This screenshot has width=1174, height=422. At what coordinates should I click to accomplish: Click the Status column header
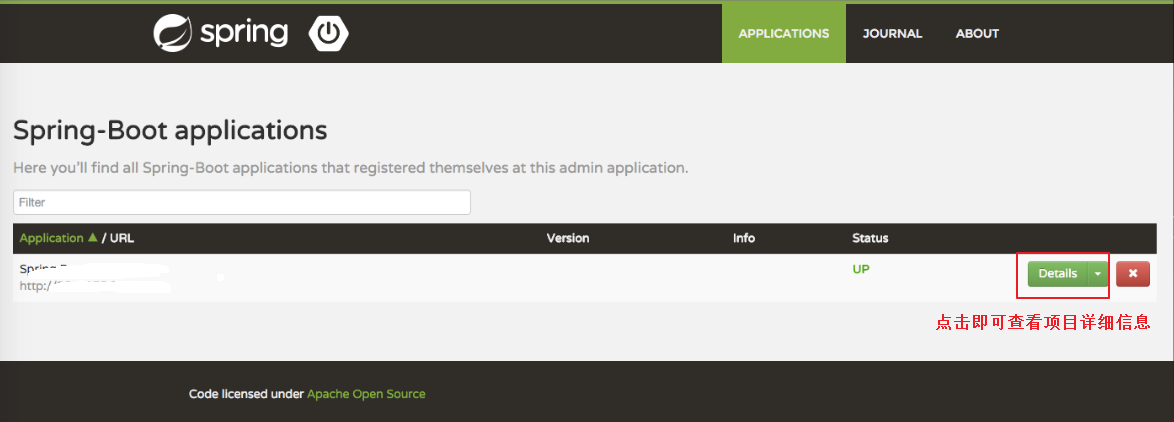pyautogui.click(x=870, y=238)
